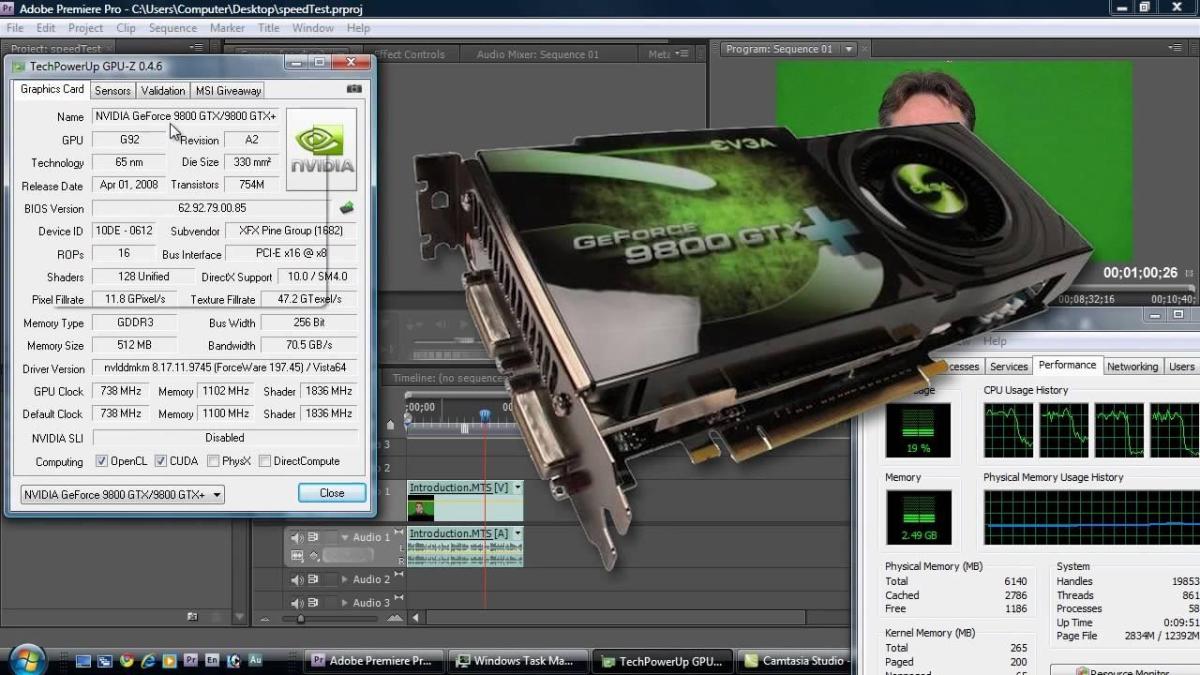Mute the Audio 1 track speaker icon
This screenshot has width=1200, height=675.
297,538
